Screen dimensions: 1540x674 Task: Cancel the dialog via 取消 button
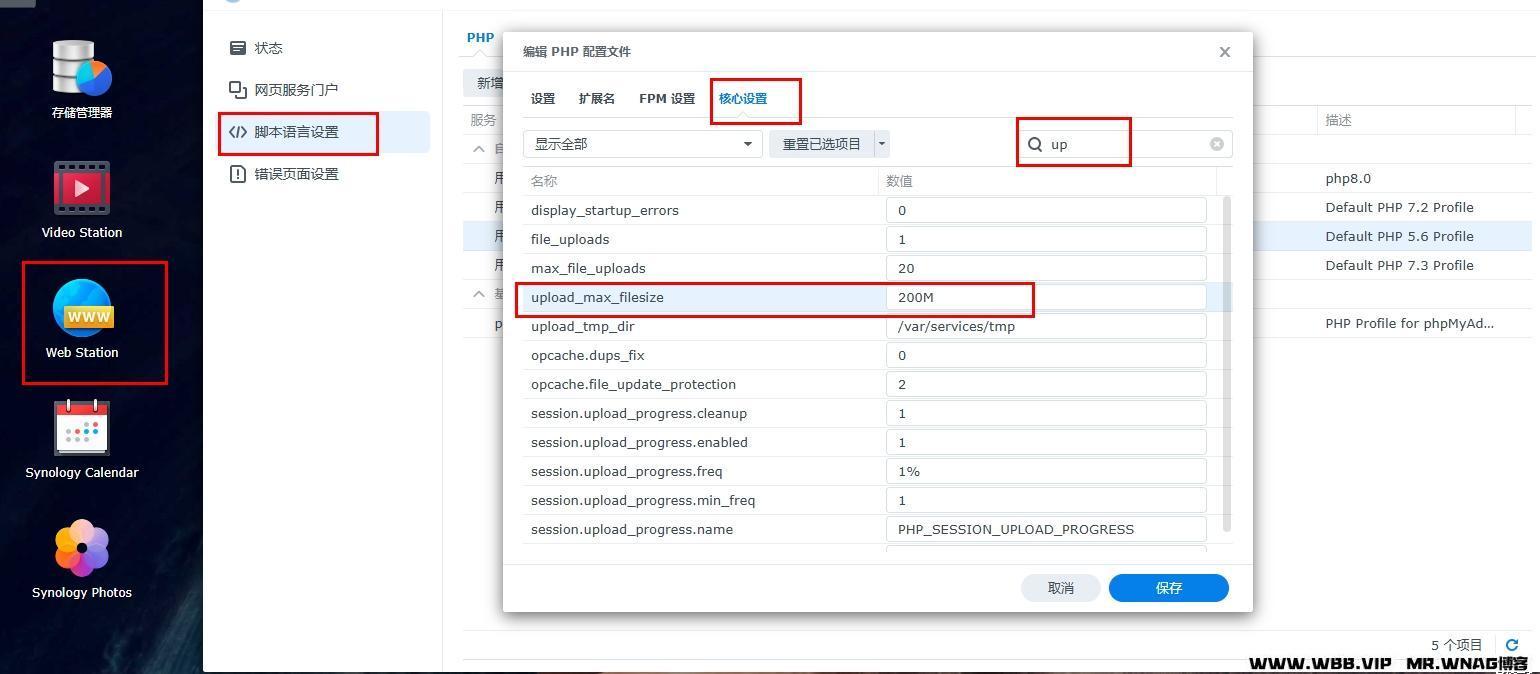point(1060,588)
